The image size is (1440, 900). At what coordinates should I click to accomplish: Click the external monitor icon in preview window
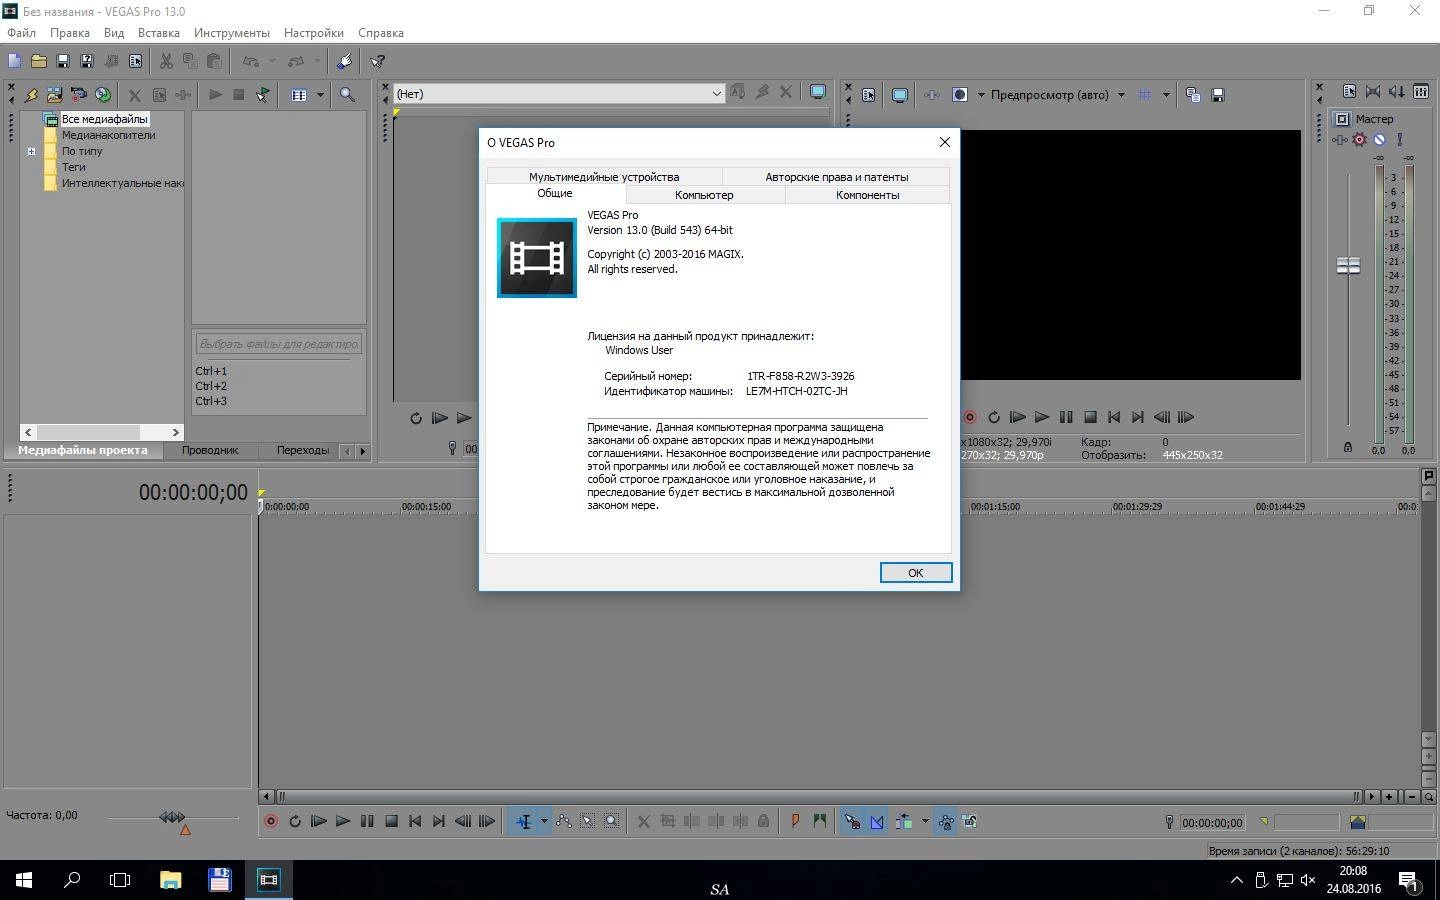[900, 94]
